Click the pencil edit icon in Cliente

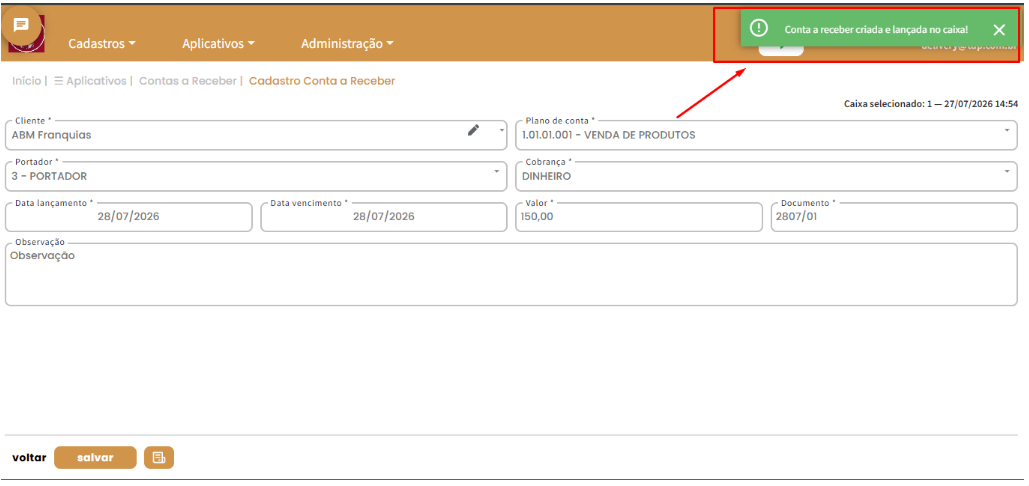coord(473,130)
